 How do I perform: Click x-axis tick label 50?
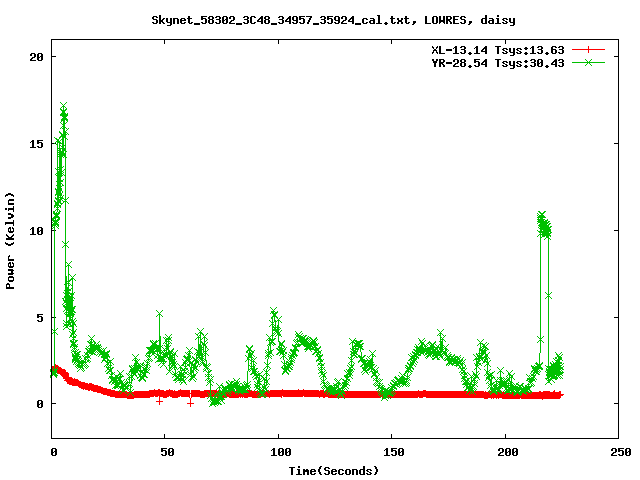167,452
